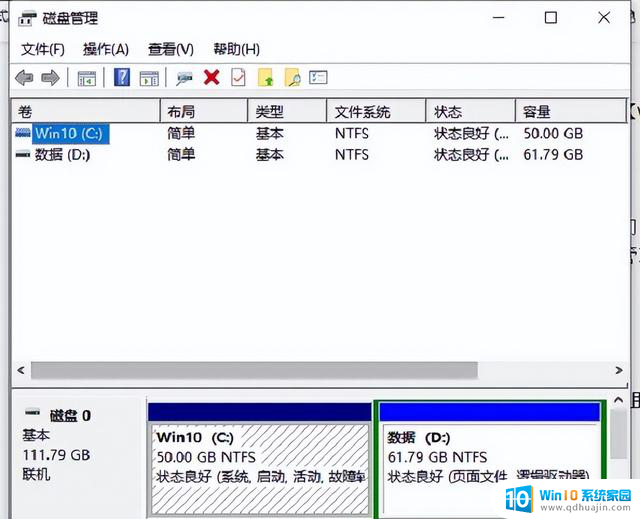Viewport: 640px width, 519px height.
Task: Click the Win10 (C:) volume drive icon
Action: (x=23, y=133)
